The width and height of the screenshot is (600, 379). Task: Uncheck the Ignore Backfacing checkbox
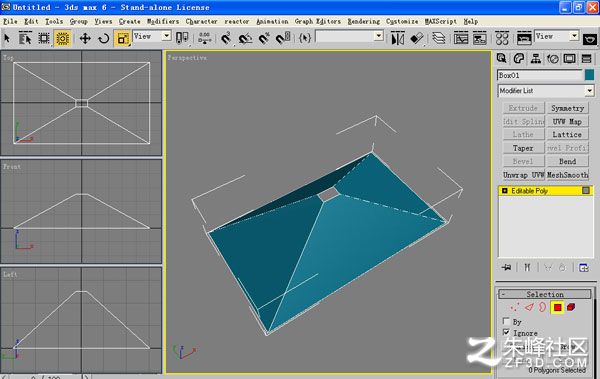pos(506,332)
